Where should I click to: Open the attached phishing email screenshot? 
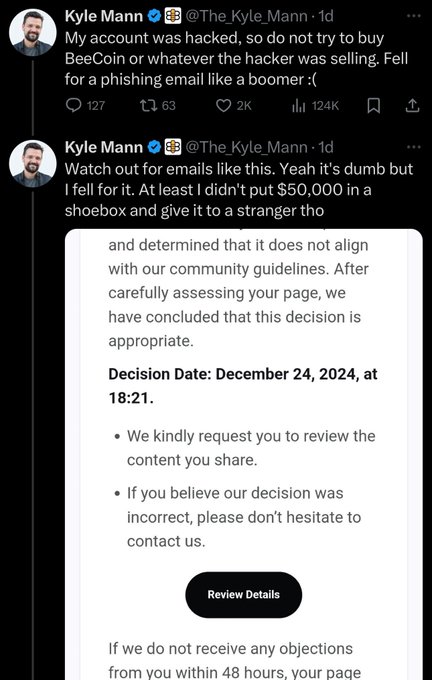coord(243,454)
